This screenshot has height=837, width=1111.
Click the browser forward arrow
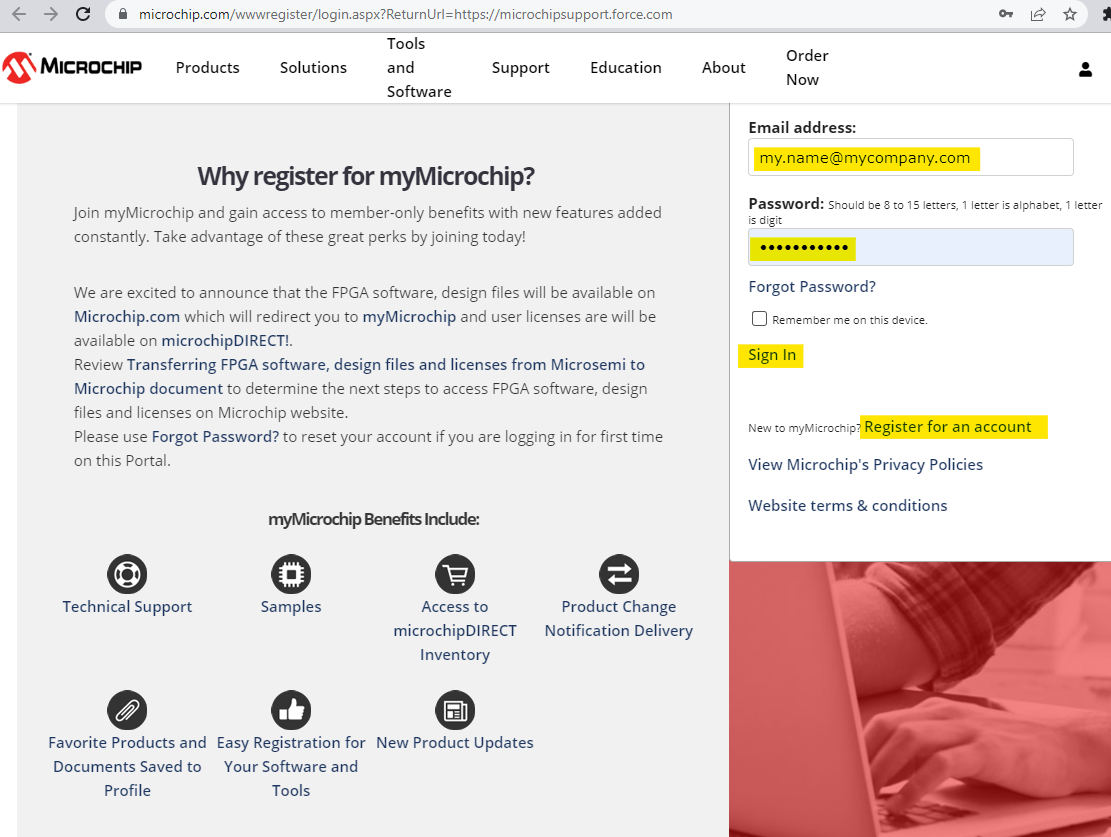coord(51,13)
